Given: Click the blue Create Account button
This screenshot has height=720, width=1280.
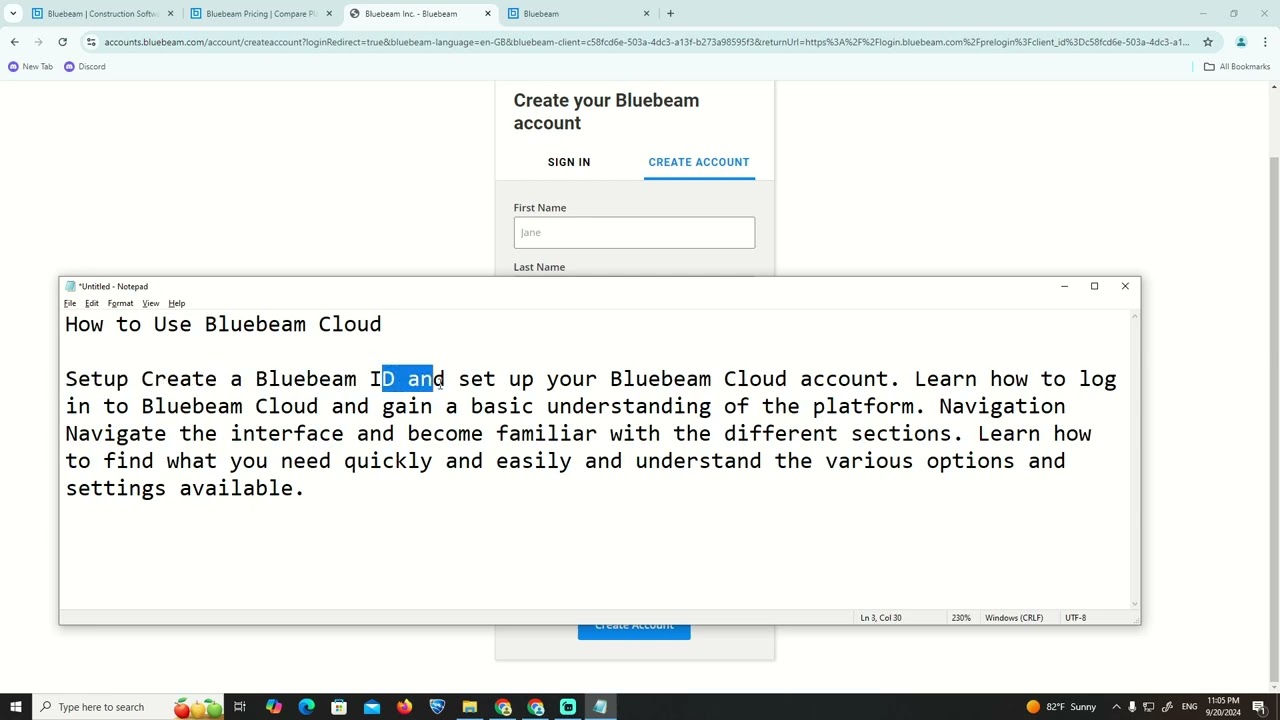Looking at the screenshot, I should tap(634, 628).
